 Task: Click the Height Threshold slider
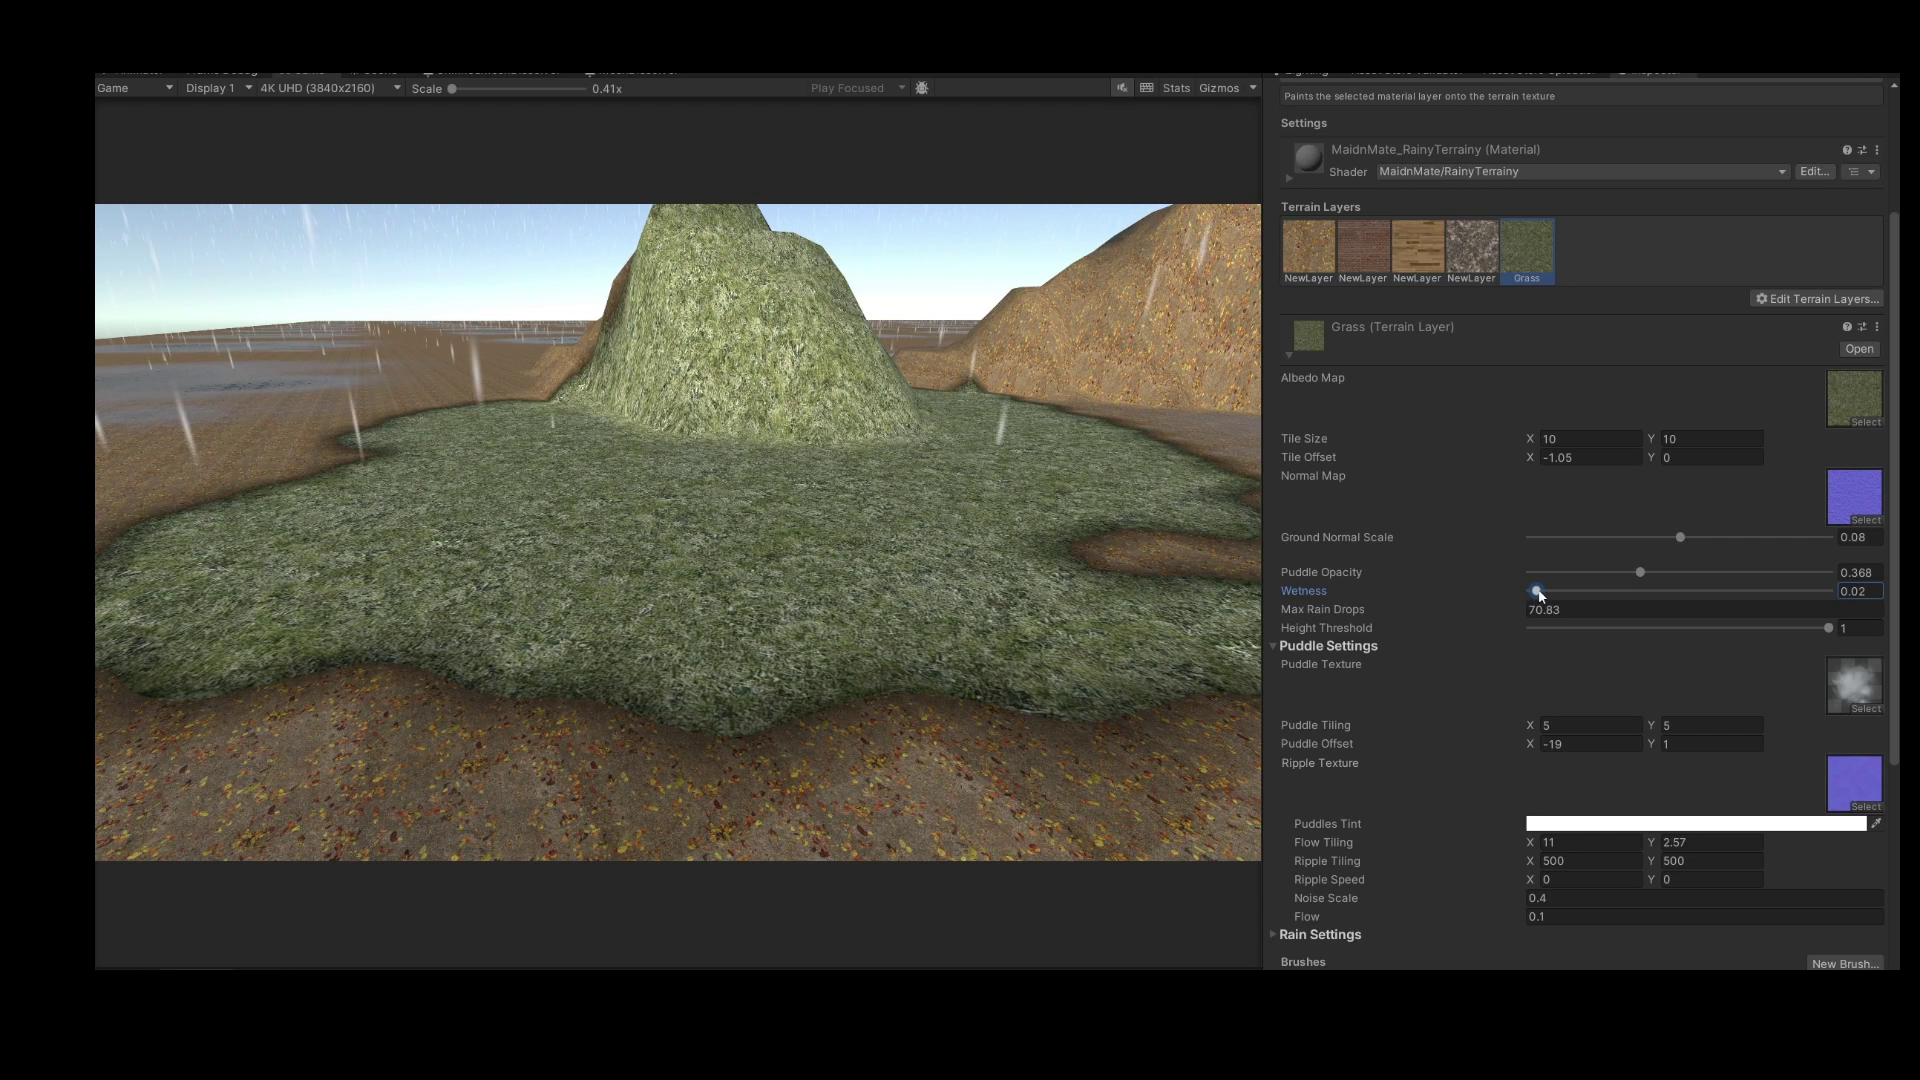coord(1679,628)
